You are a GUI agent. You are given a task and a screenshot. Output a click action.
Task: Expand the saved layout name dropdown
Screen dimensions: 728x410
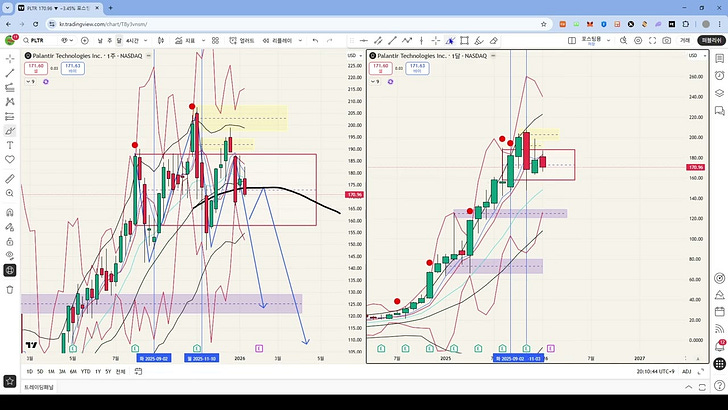click(608, 41)
